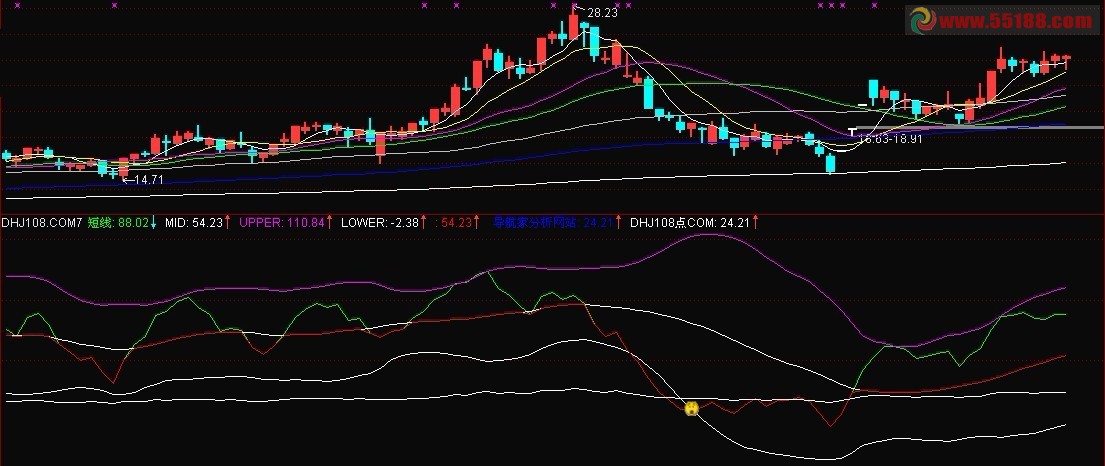Click the red candlestick at the 28.23 peak

(574, 25)
